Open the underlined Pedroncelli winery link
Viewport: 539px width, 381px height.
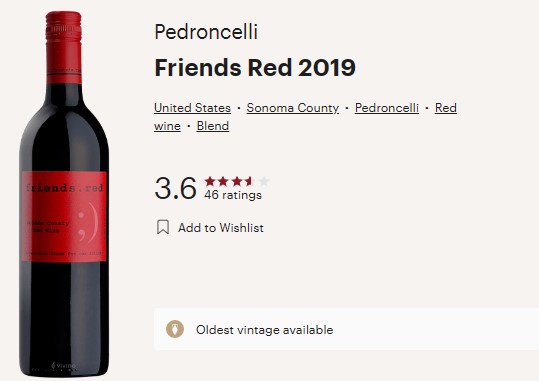click(x=387, y=108)
